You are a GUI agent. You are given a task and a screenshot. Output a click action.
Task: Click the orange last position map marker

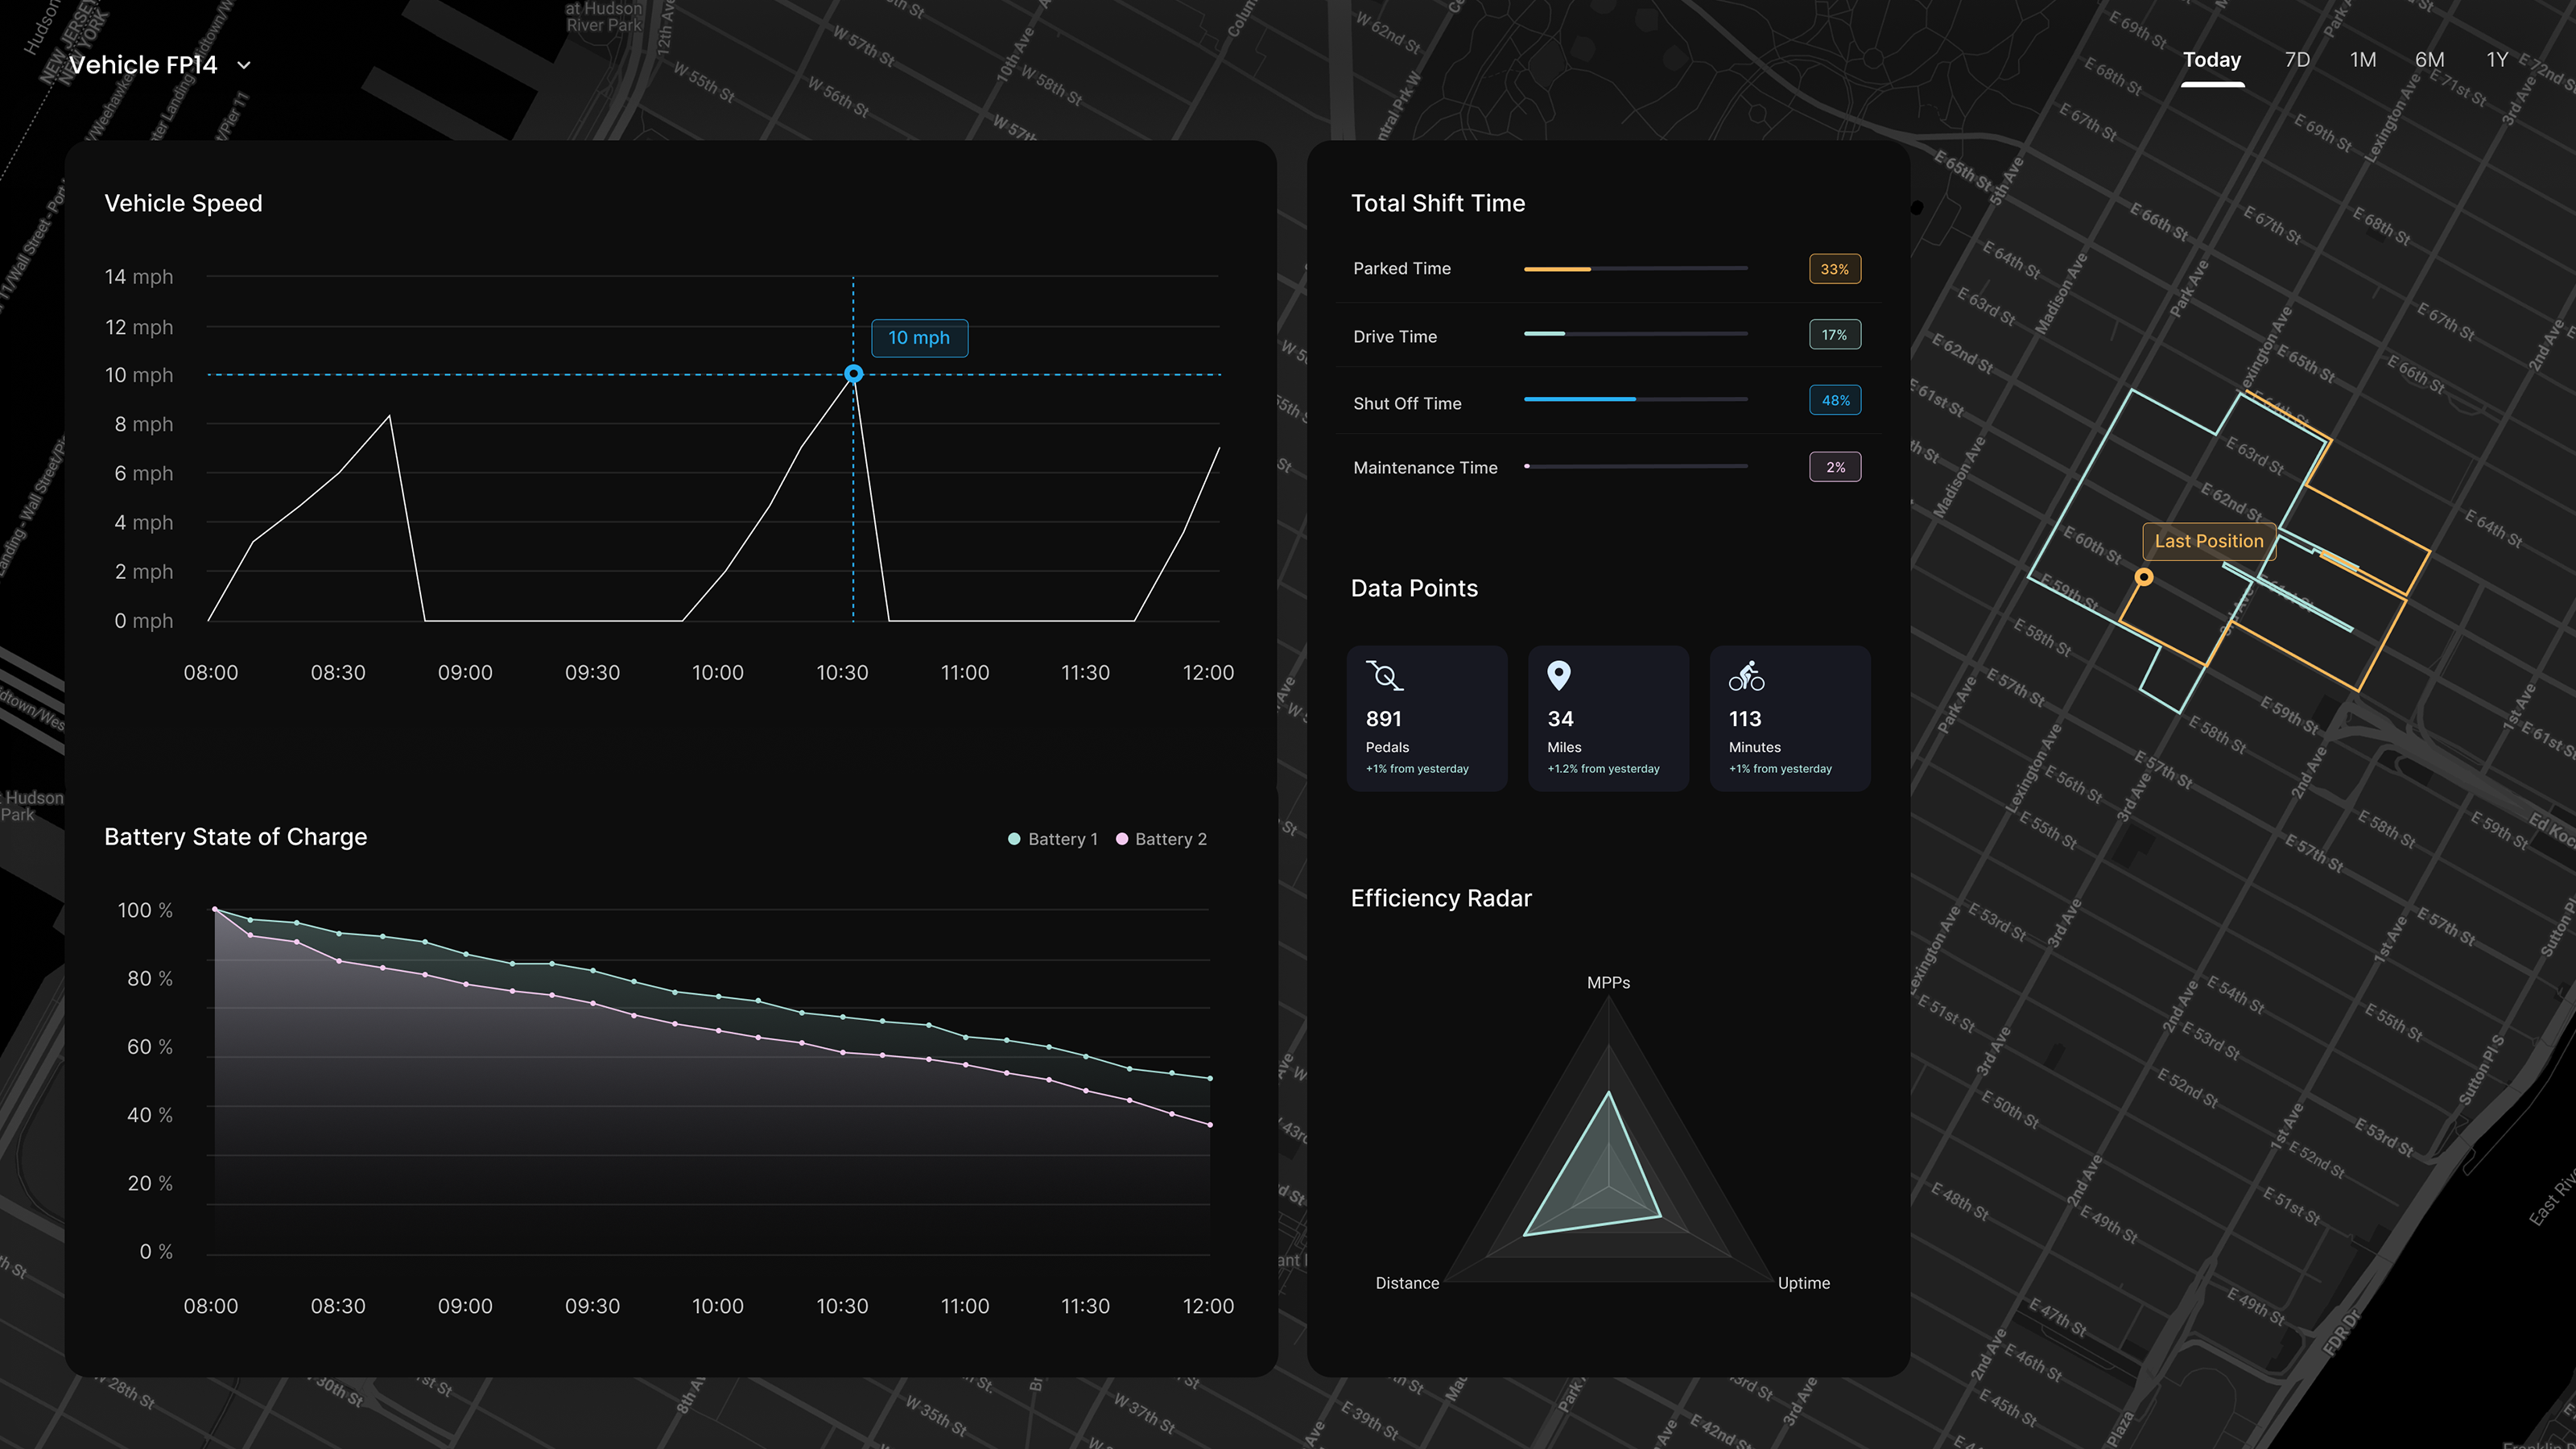pos(2143,577)
